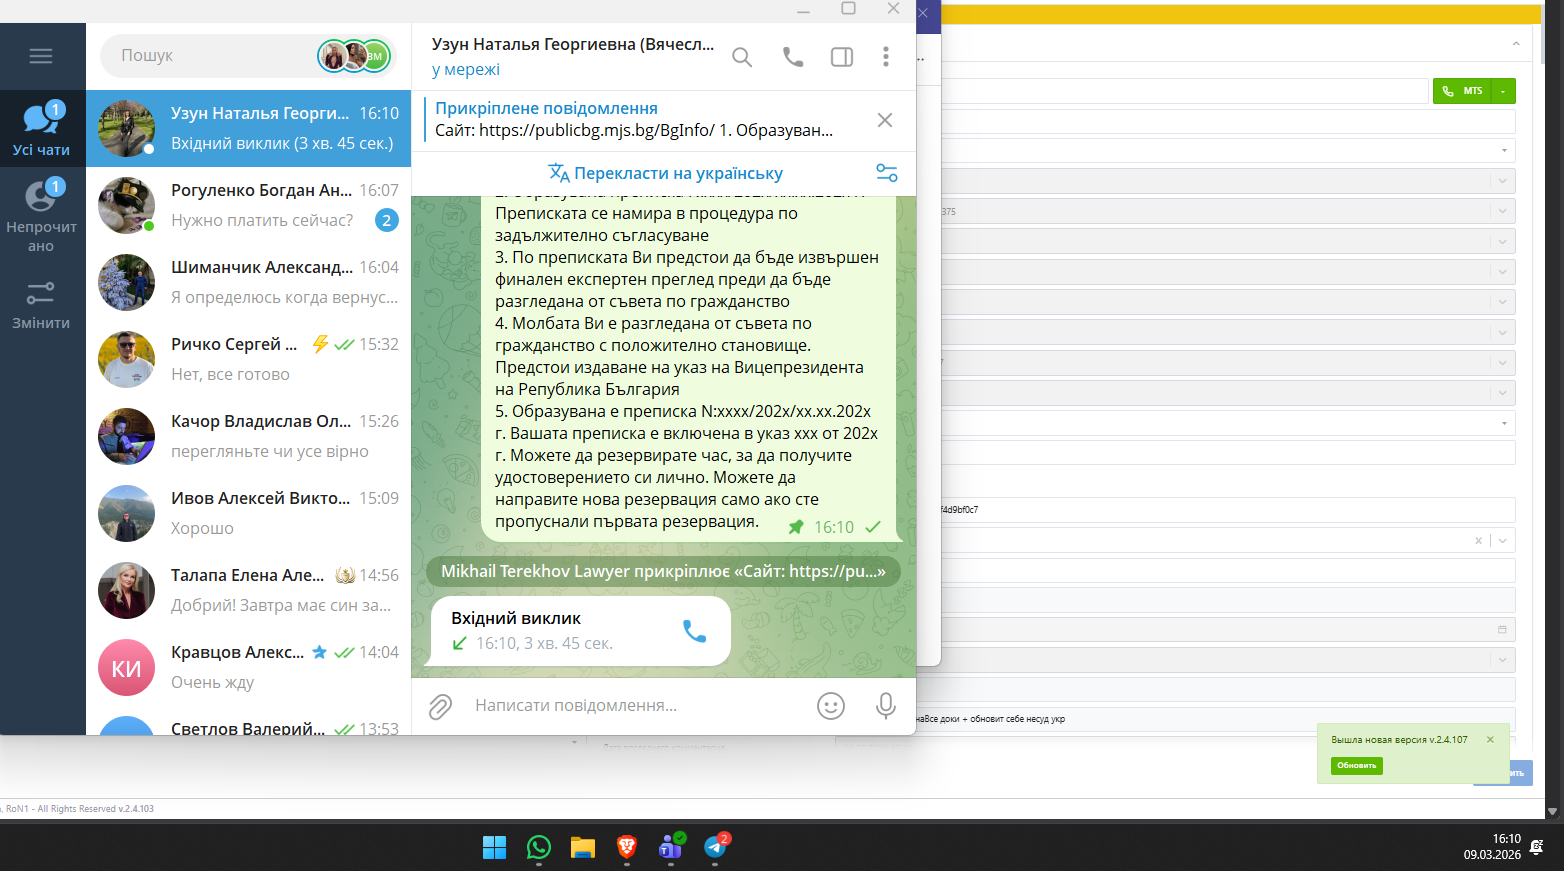Click the Mikhail Terekhov Lawyer pinned service message

663,572
